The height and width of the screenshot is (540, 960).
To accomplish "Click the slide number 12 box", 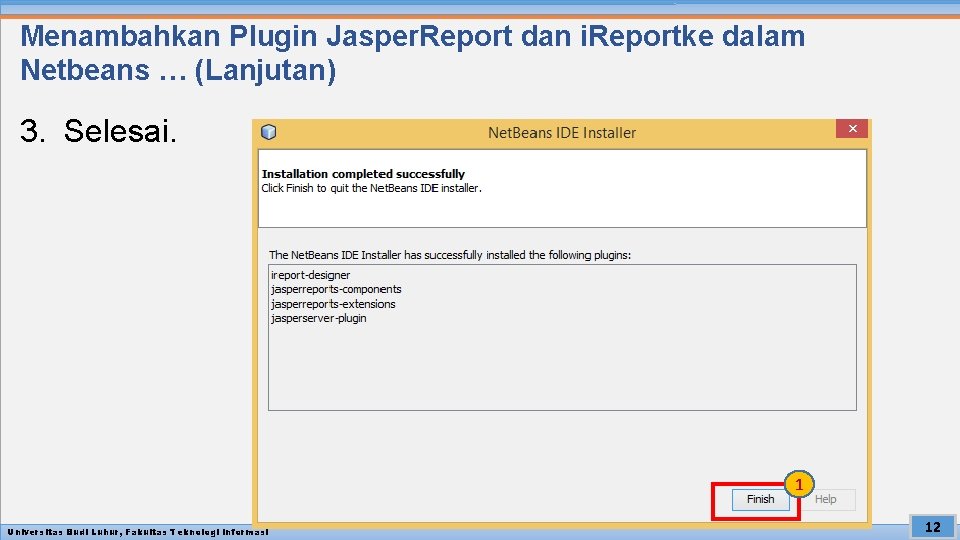I will point(932,527).
